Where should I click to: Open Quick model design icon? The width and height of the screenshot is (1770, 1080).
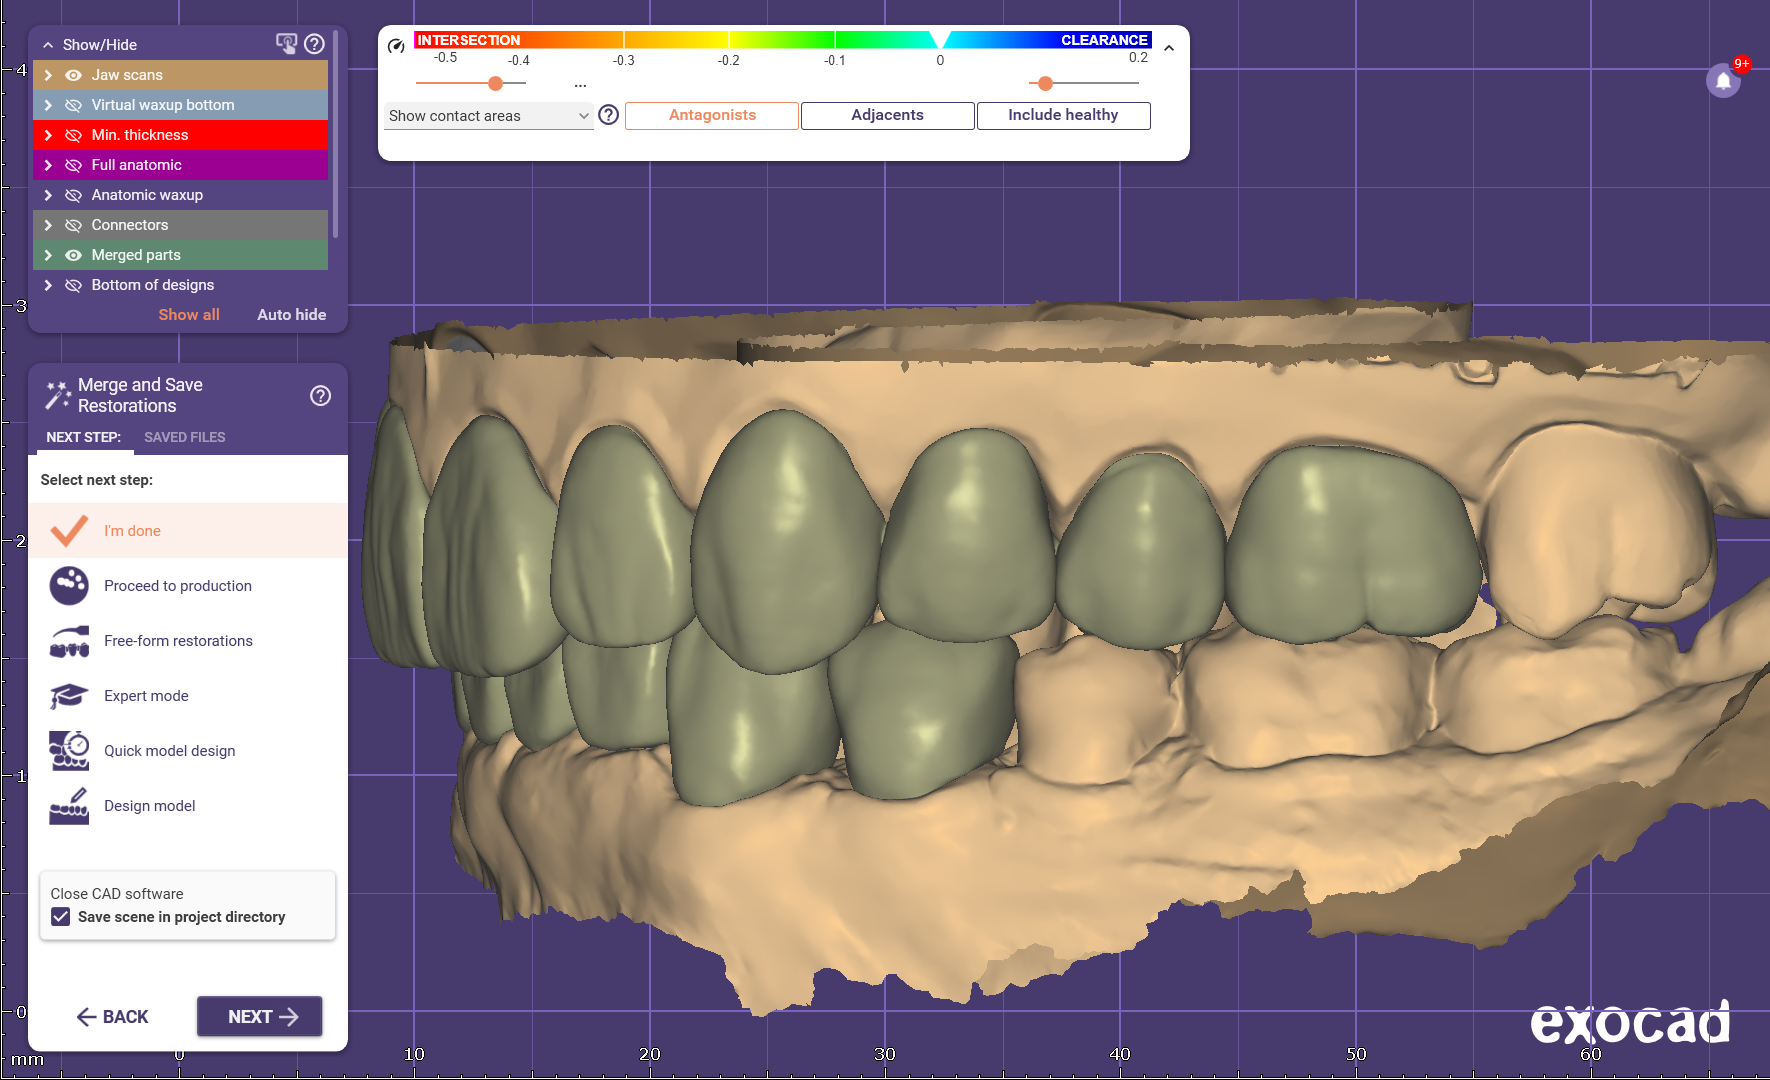pyautogui.click(x=69, y=751)
